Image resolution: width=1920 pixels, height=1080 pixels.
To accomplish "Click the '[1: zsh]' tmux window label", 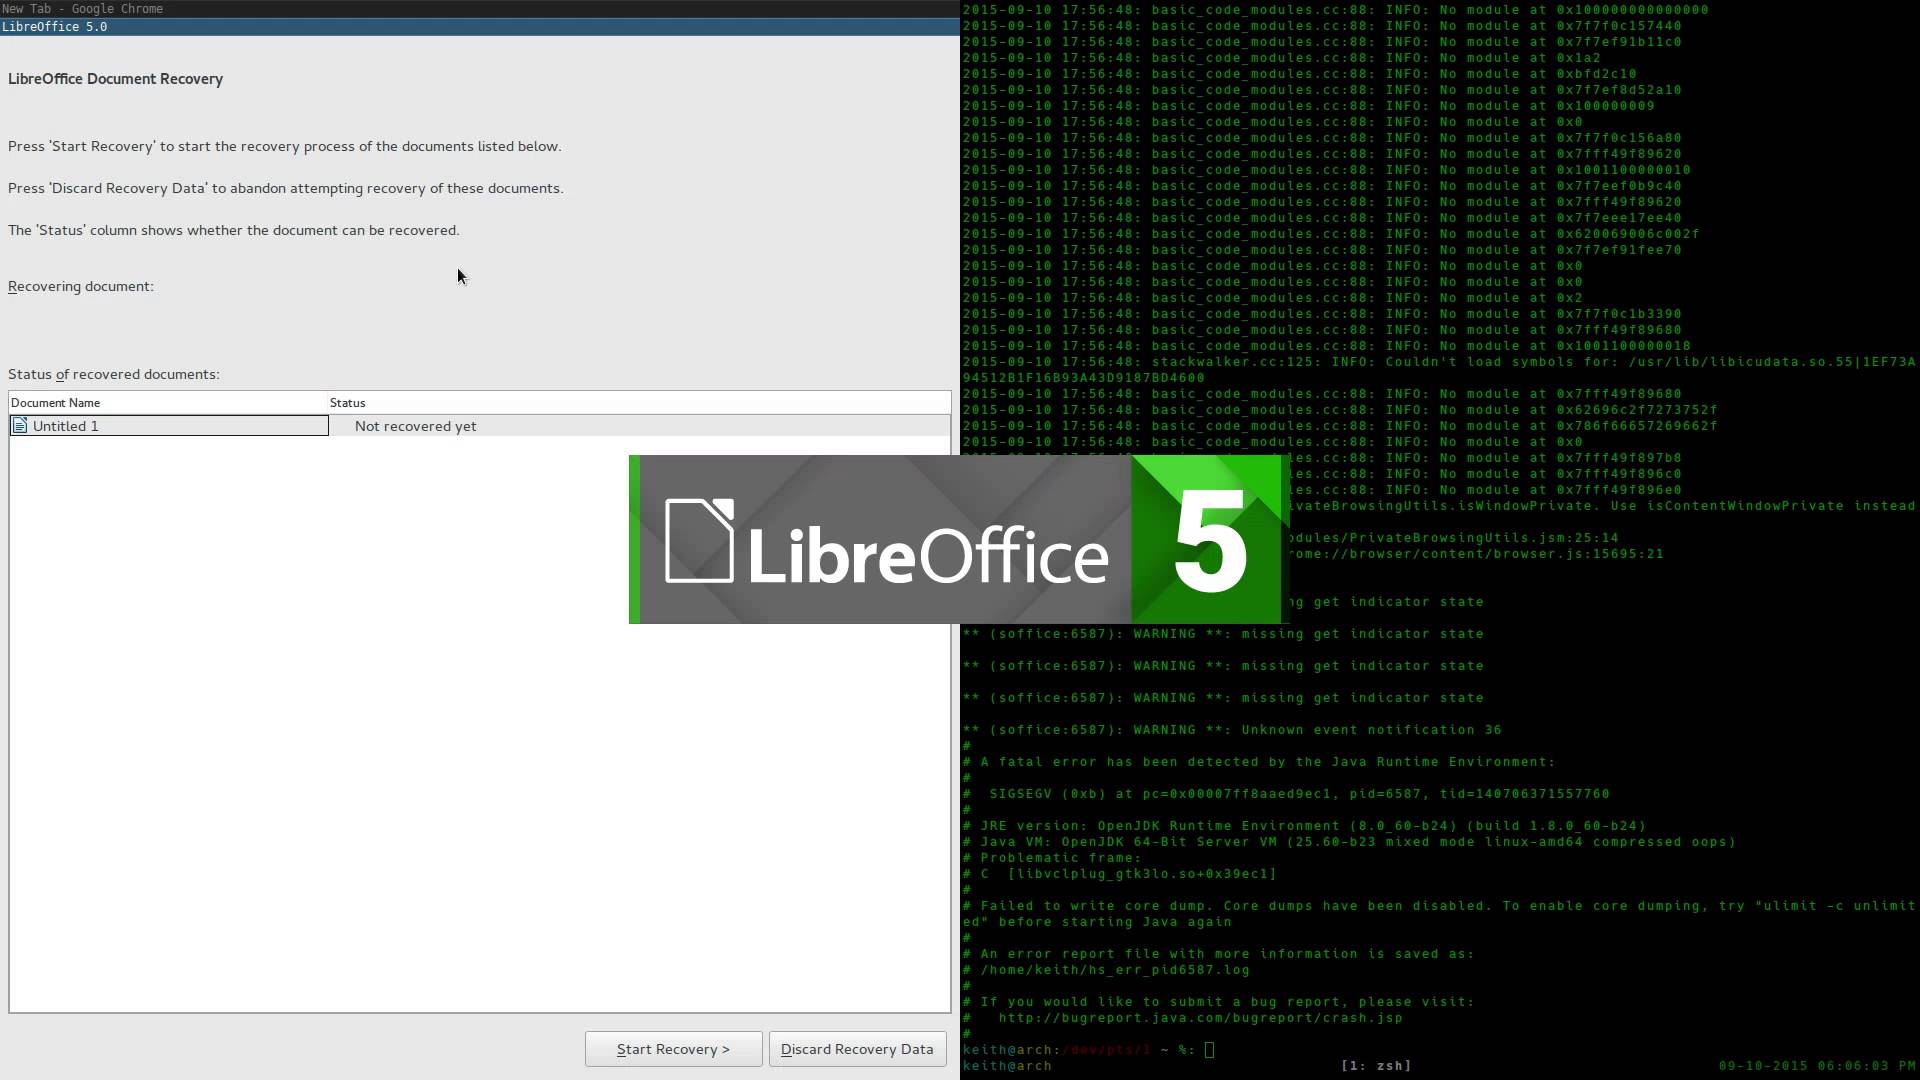I will point(1376,1066).
